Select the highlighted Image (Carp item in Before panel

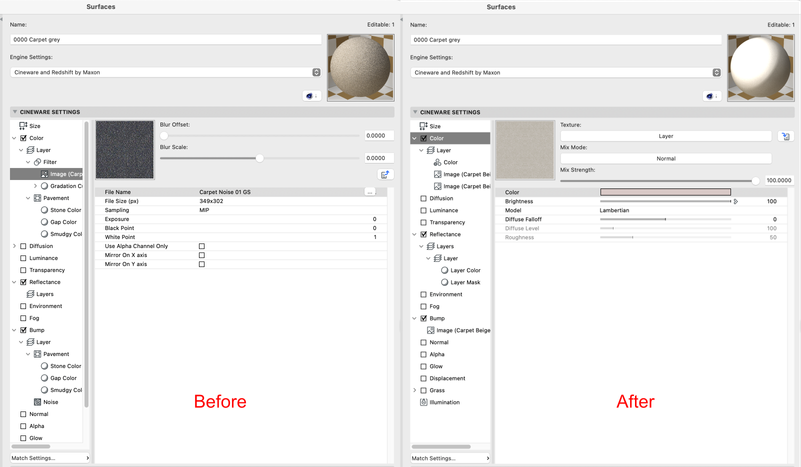pos(46,174)
